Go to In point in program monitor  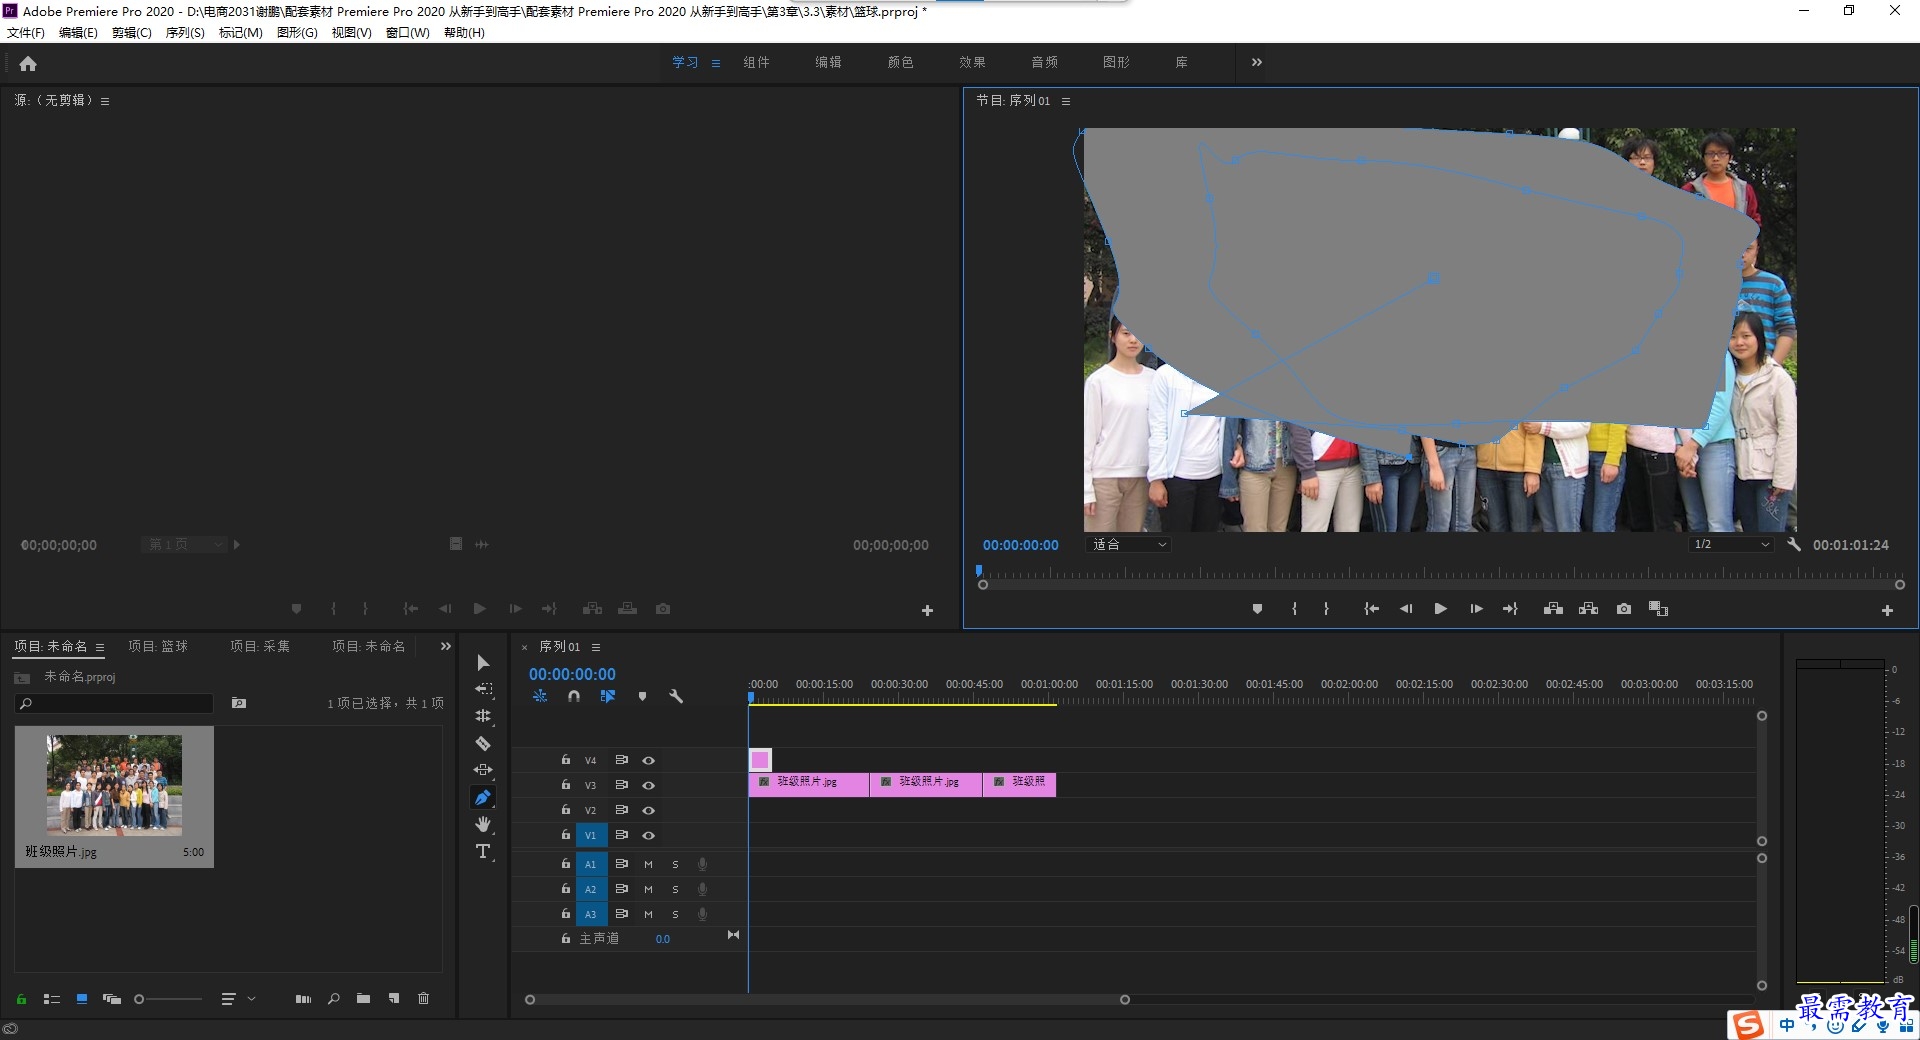pyautogui.click(x=1372, y=608)
